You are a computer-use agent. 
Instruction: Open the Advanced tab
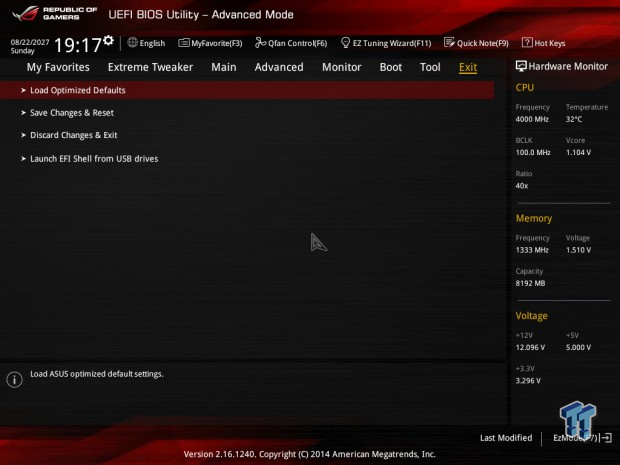click(279, 67)
